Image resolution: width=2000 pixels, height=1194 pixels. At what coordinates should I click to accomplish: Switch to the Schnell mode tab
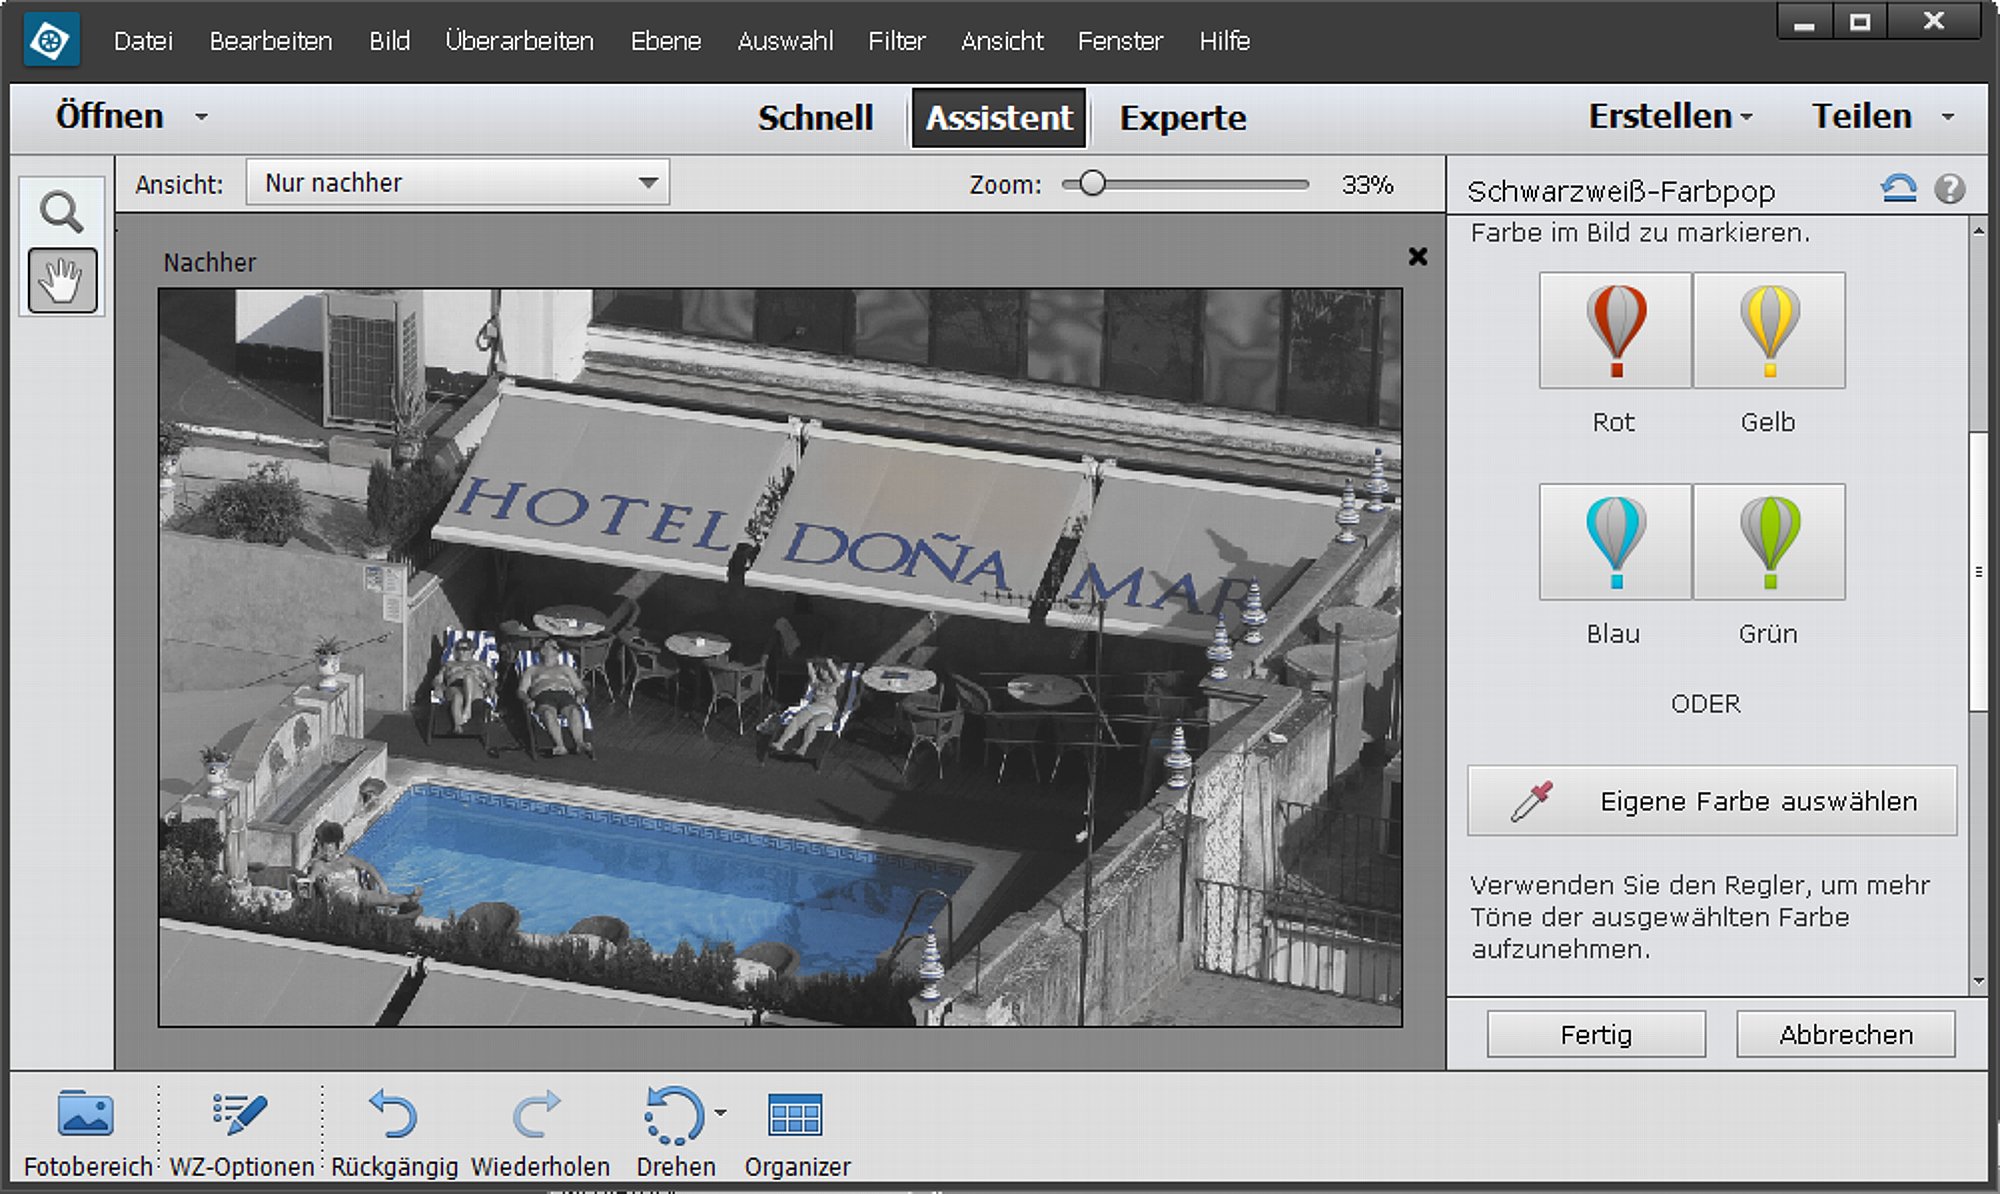[815, 118]
